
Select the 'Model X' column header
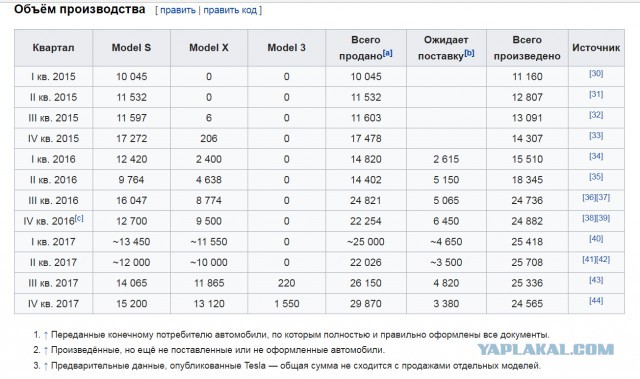(209, 48)
